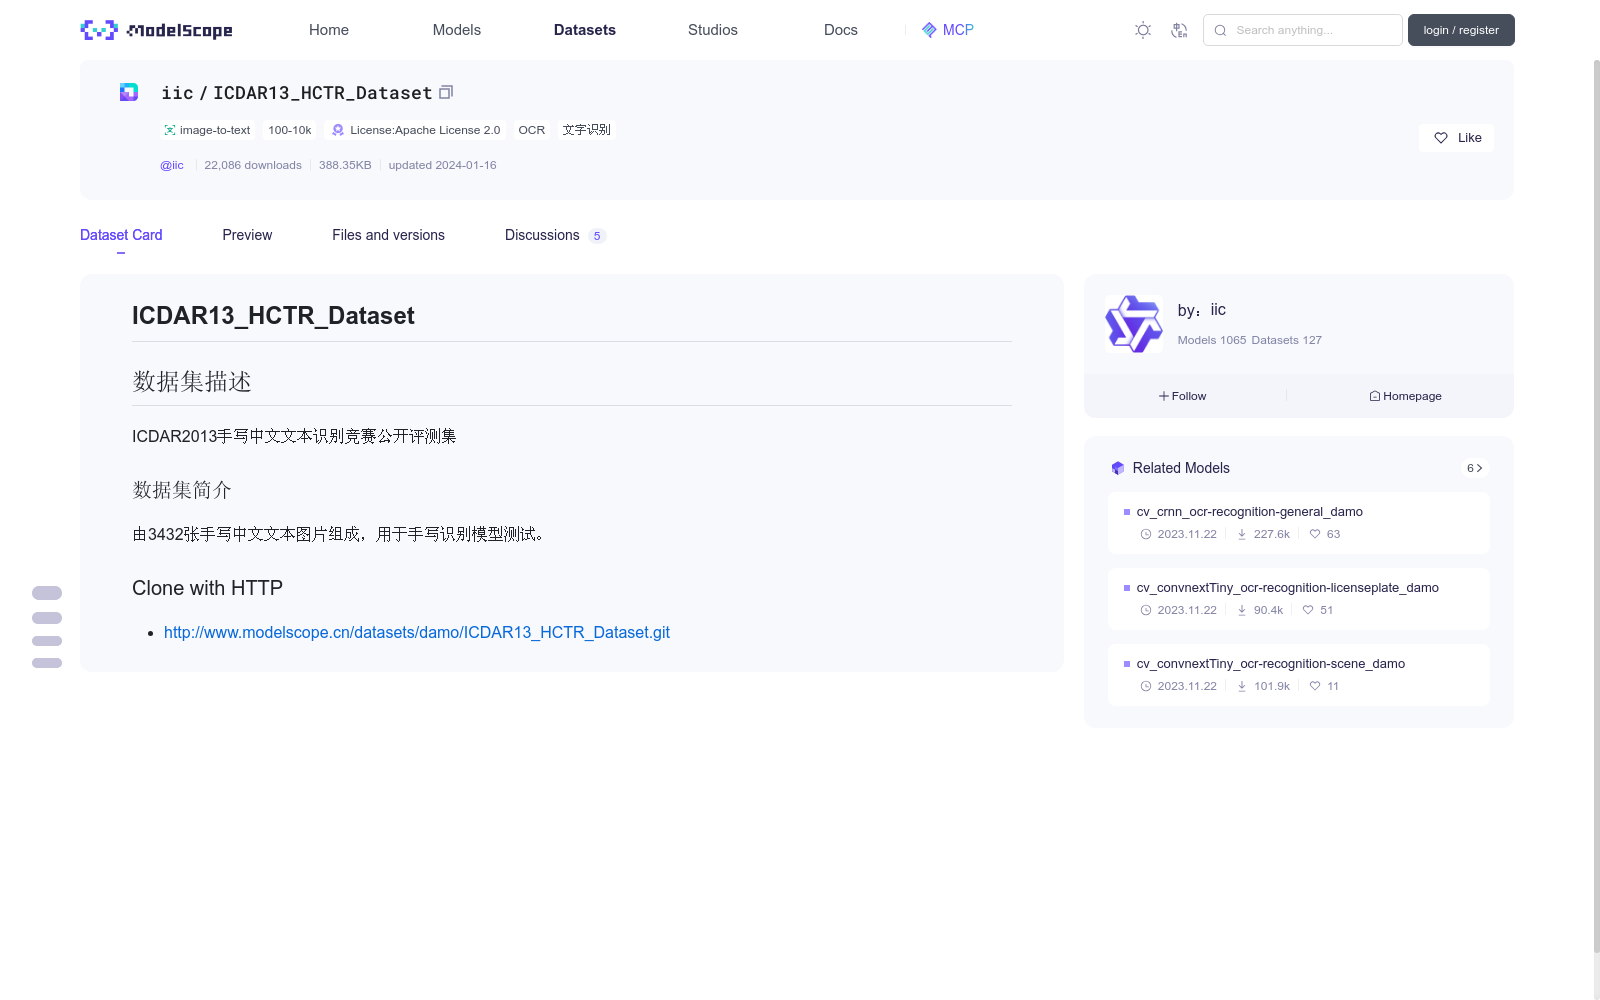This screenshot has width=1600, height=1000.
Task: Click the search magnifier icon
Action: click(x=1220, y=30)
